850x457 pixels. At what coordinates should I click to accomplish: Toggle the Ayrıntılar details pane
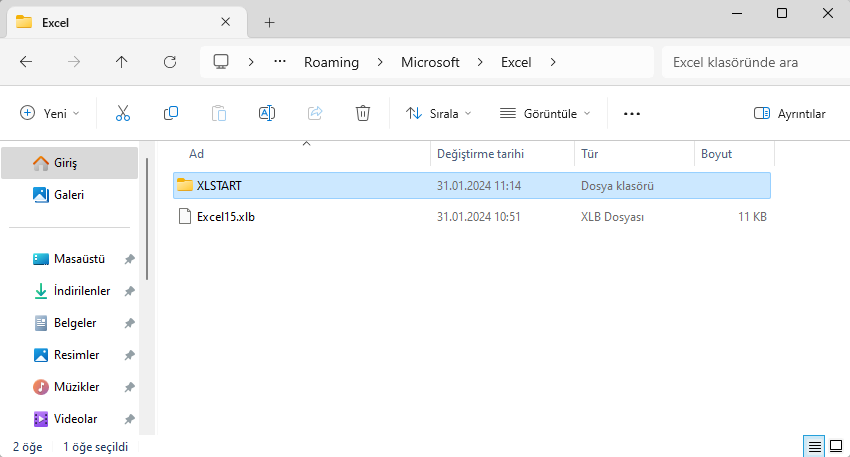click(789, 113)
